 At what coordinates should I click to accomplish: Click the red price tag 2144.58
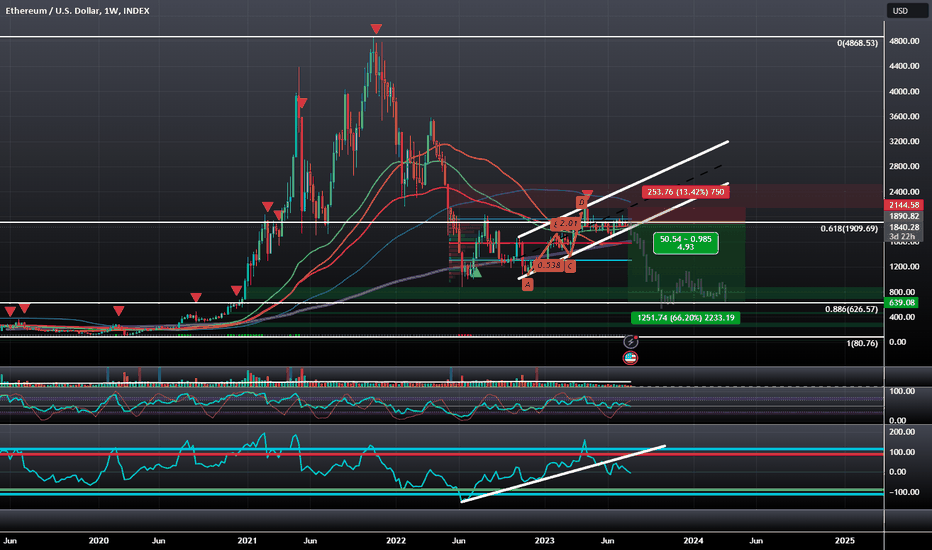(x=904, y=205)
